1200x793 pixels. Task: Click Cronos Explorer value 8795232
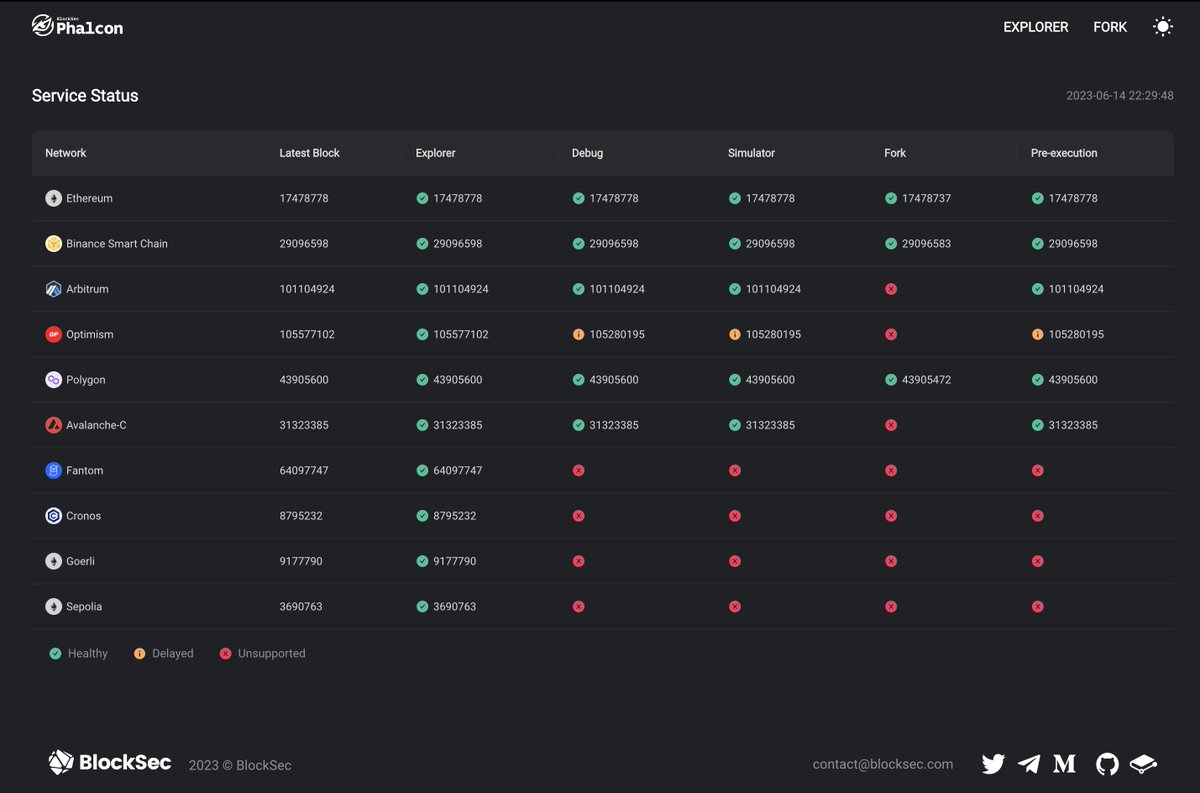[455, 516]
